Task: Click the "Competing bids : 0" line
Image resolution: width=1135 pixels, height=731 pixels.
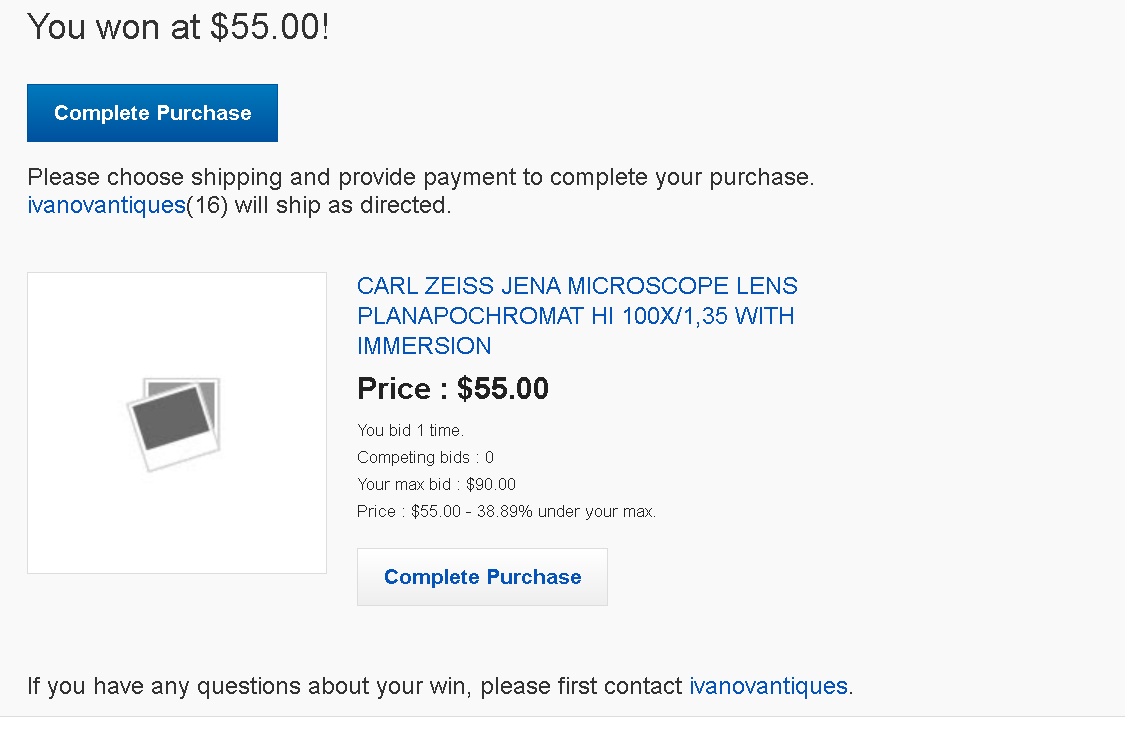Action: click(x=426, y=457)
